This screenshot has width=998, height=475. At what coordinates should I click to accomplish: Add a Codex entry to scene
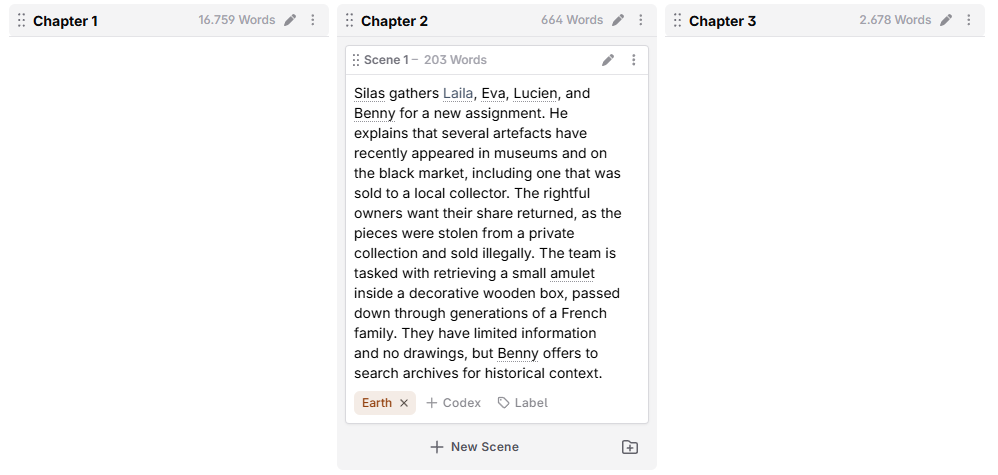[x=453, y=403]
